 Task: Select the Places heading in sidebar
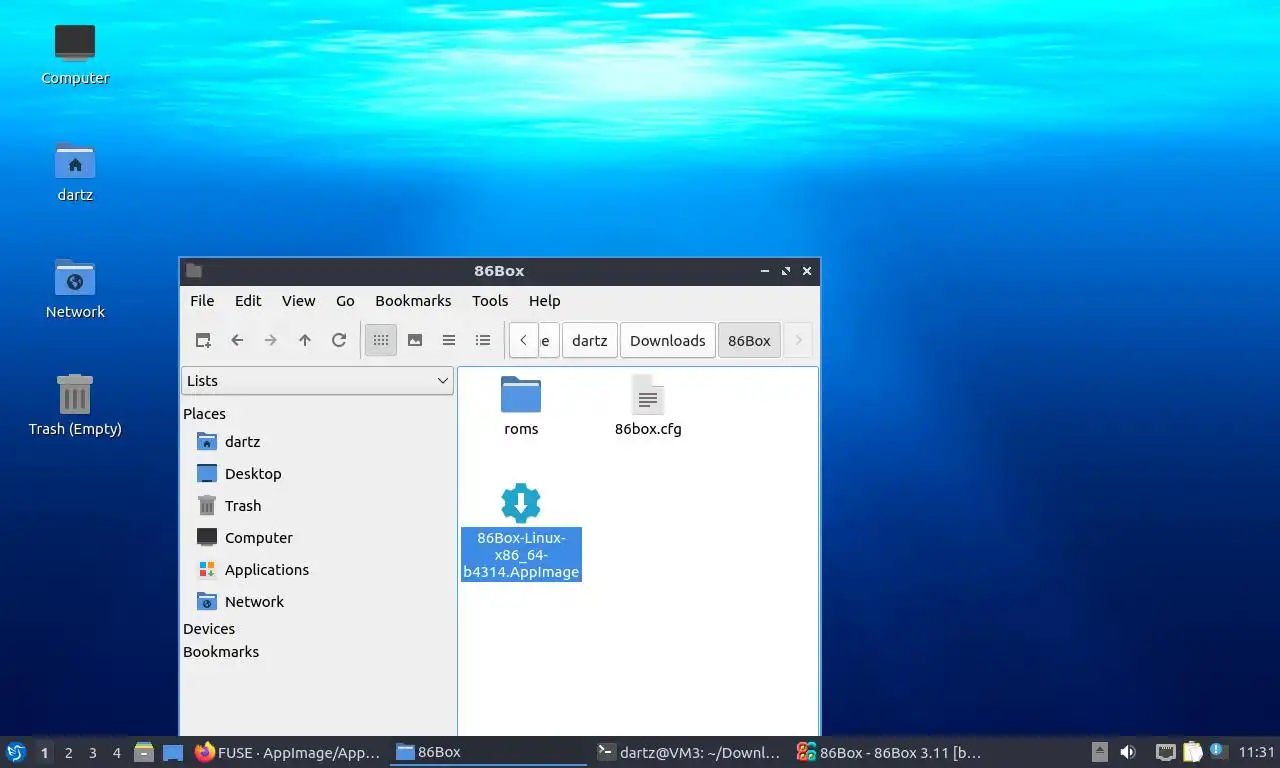pos(204,413)
